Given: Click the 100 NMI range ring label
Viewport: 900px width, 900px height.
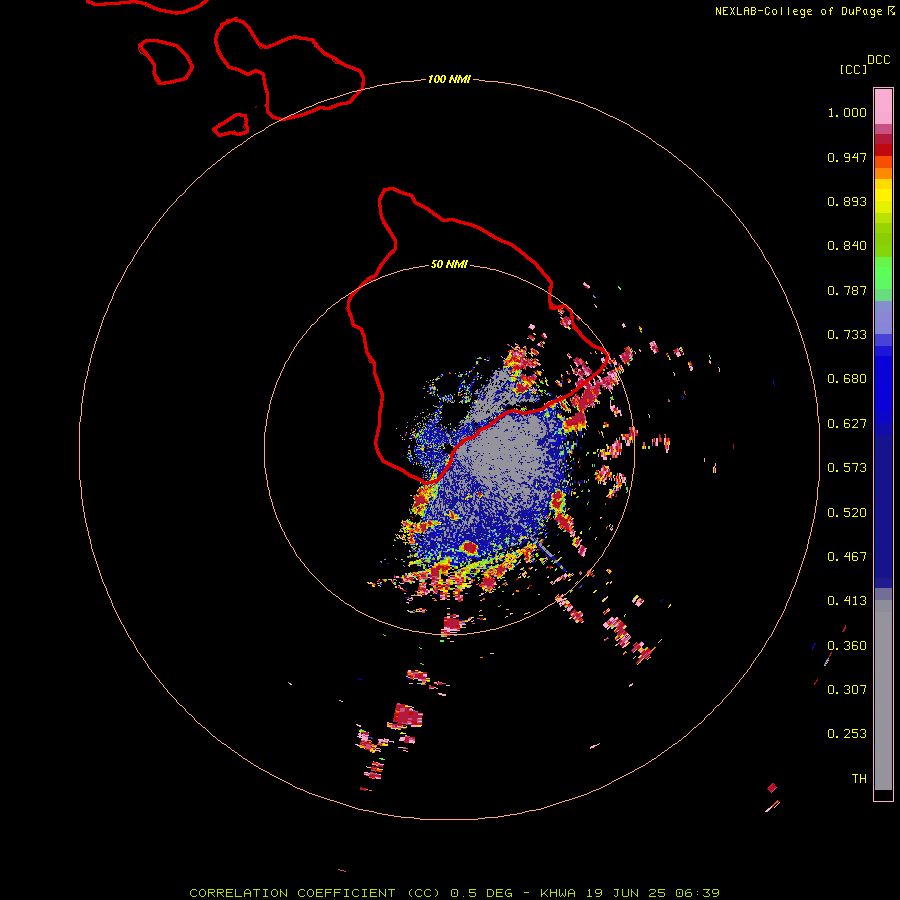Looking at the screenshot, I should [x=449, y=79].
